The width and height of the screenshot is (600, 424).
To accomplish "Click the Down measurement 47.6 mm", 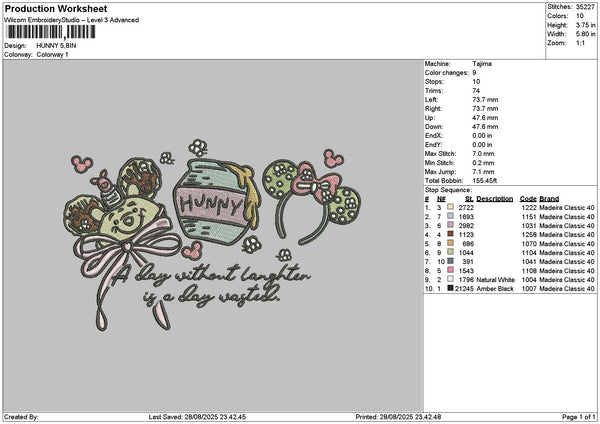I will [x=485, y=127].
